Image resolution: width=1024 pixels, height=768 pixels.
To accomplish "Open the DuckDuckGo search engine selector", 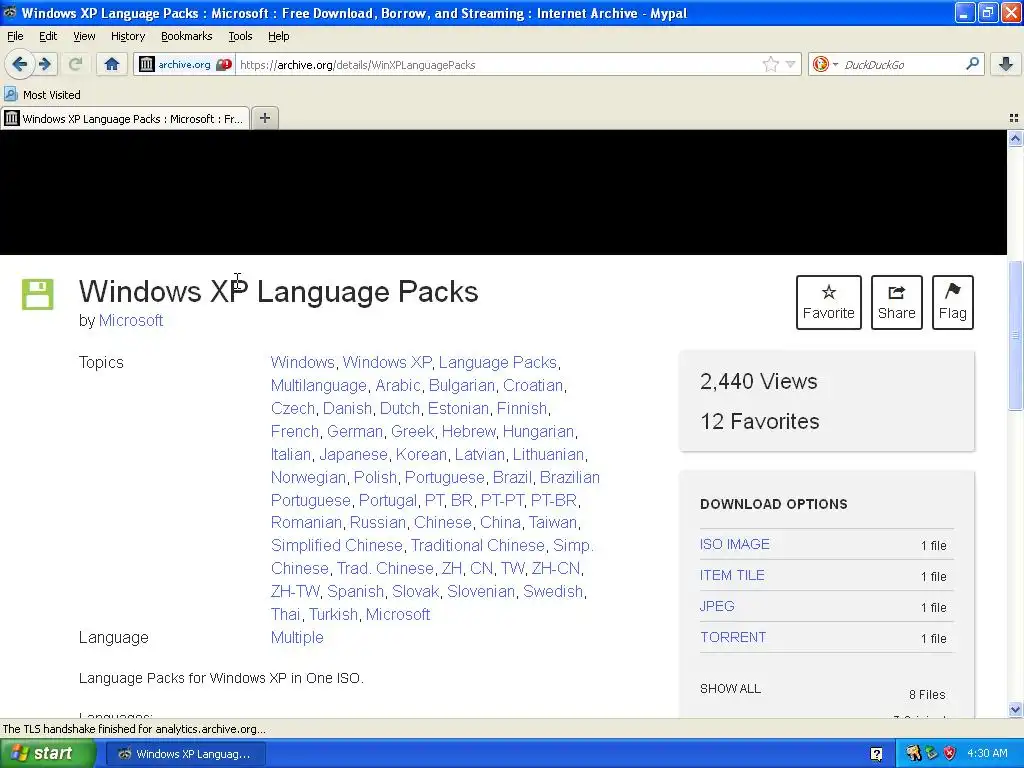I will tap(825, 64).
